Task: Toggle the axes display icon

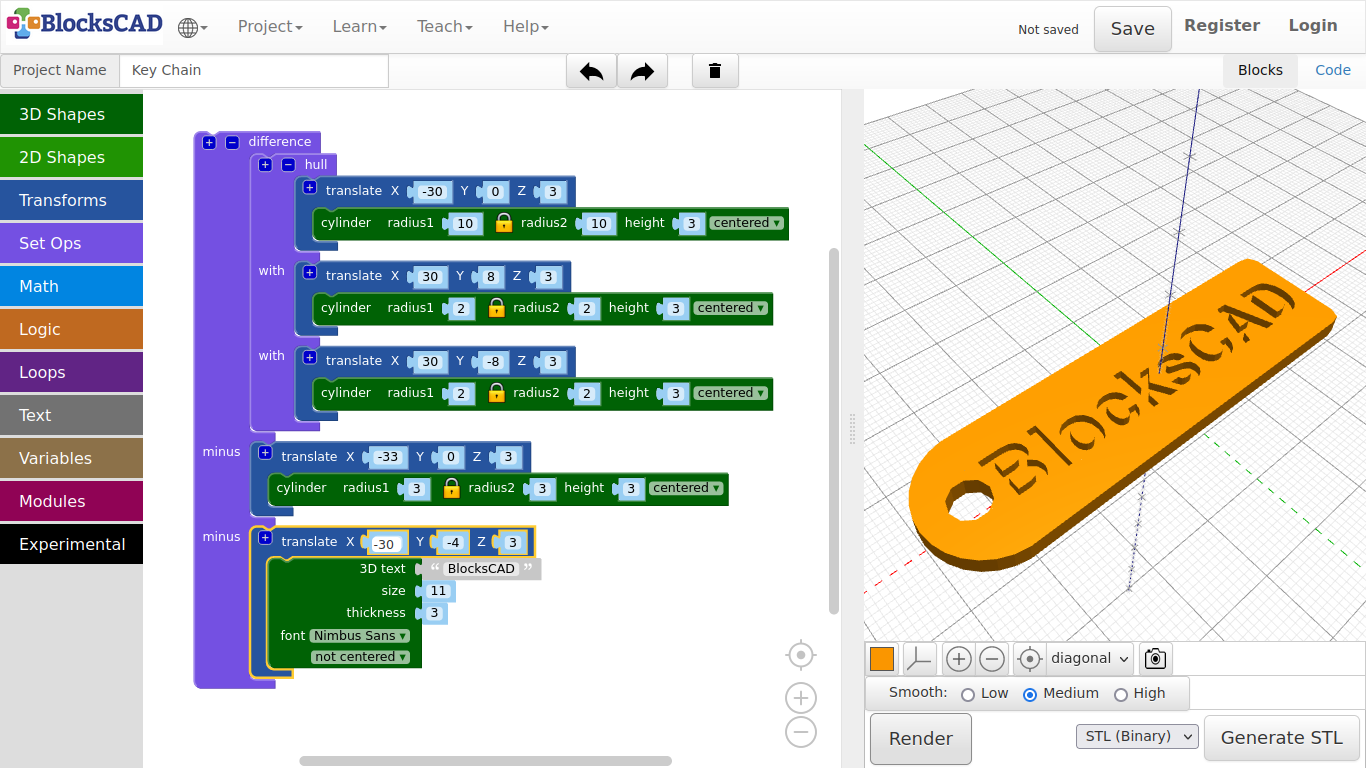Action: tap(919, 659)
